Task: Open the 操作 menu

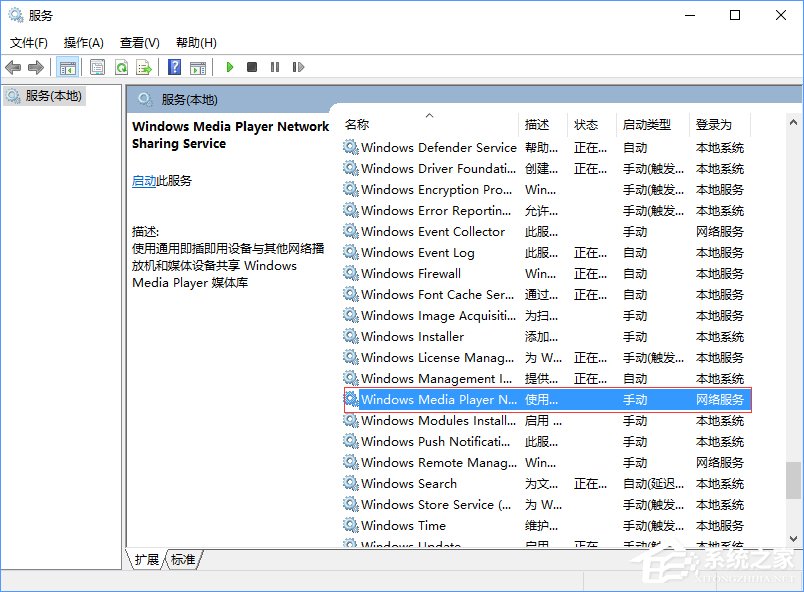Action: tap(83, 42)
